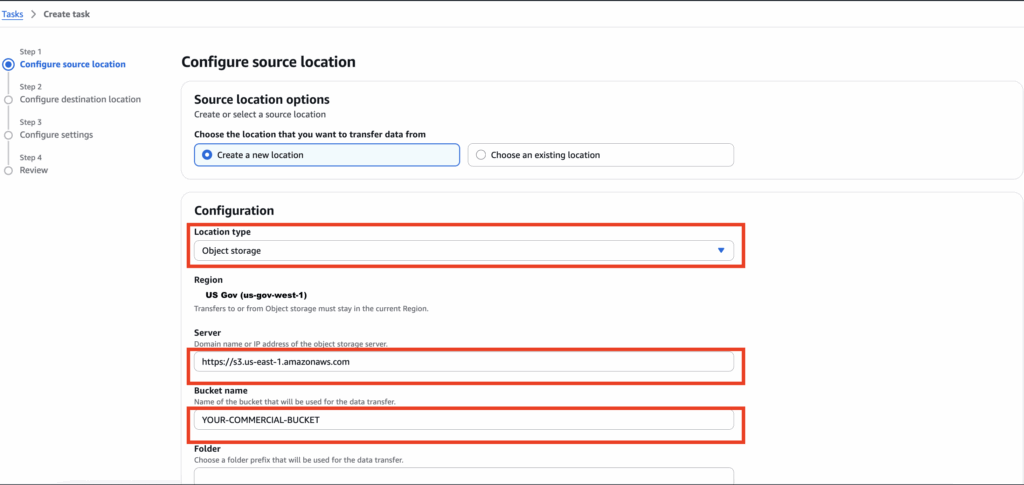1024x485 pixels.
Task: Click the Step 1 active circle indicator
Action: pyautogui.click(x=9, y=64)
